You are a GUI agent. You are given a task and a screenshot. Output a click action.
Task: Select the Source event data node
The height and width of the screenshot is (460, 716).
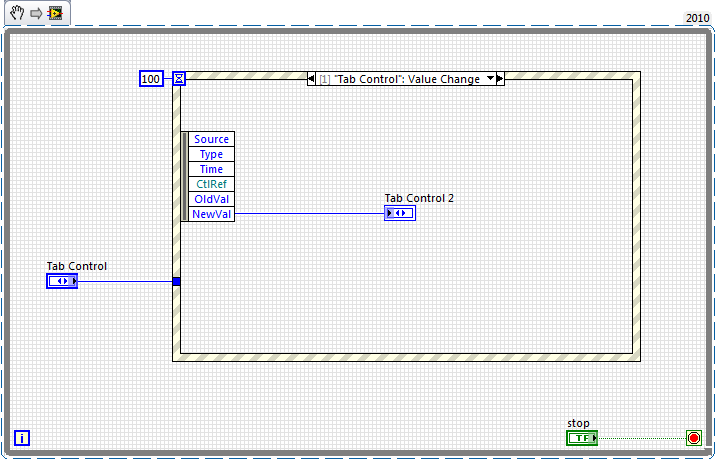(x=211, y=139)
